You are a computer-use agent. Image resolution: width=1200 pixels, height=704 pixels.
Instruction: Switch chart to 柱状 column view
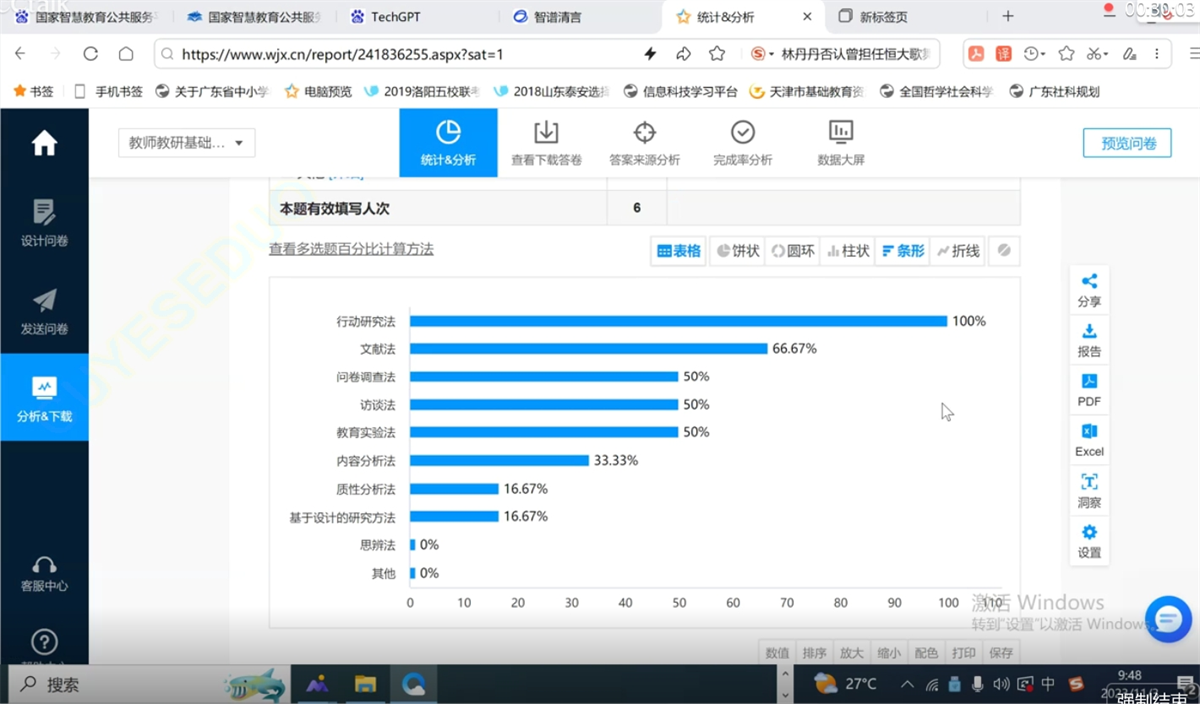(848, 251)
